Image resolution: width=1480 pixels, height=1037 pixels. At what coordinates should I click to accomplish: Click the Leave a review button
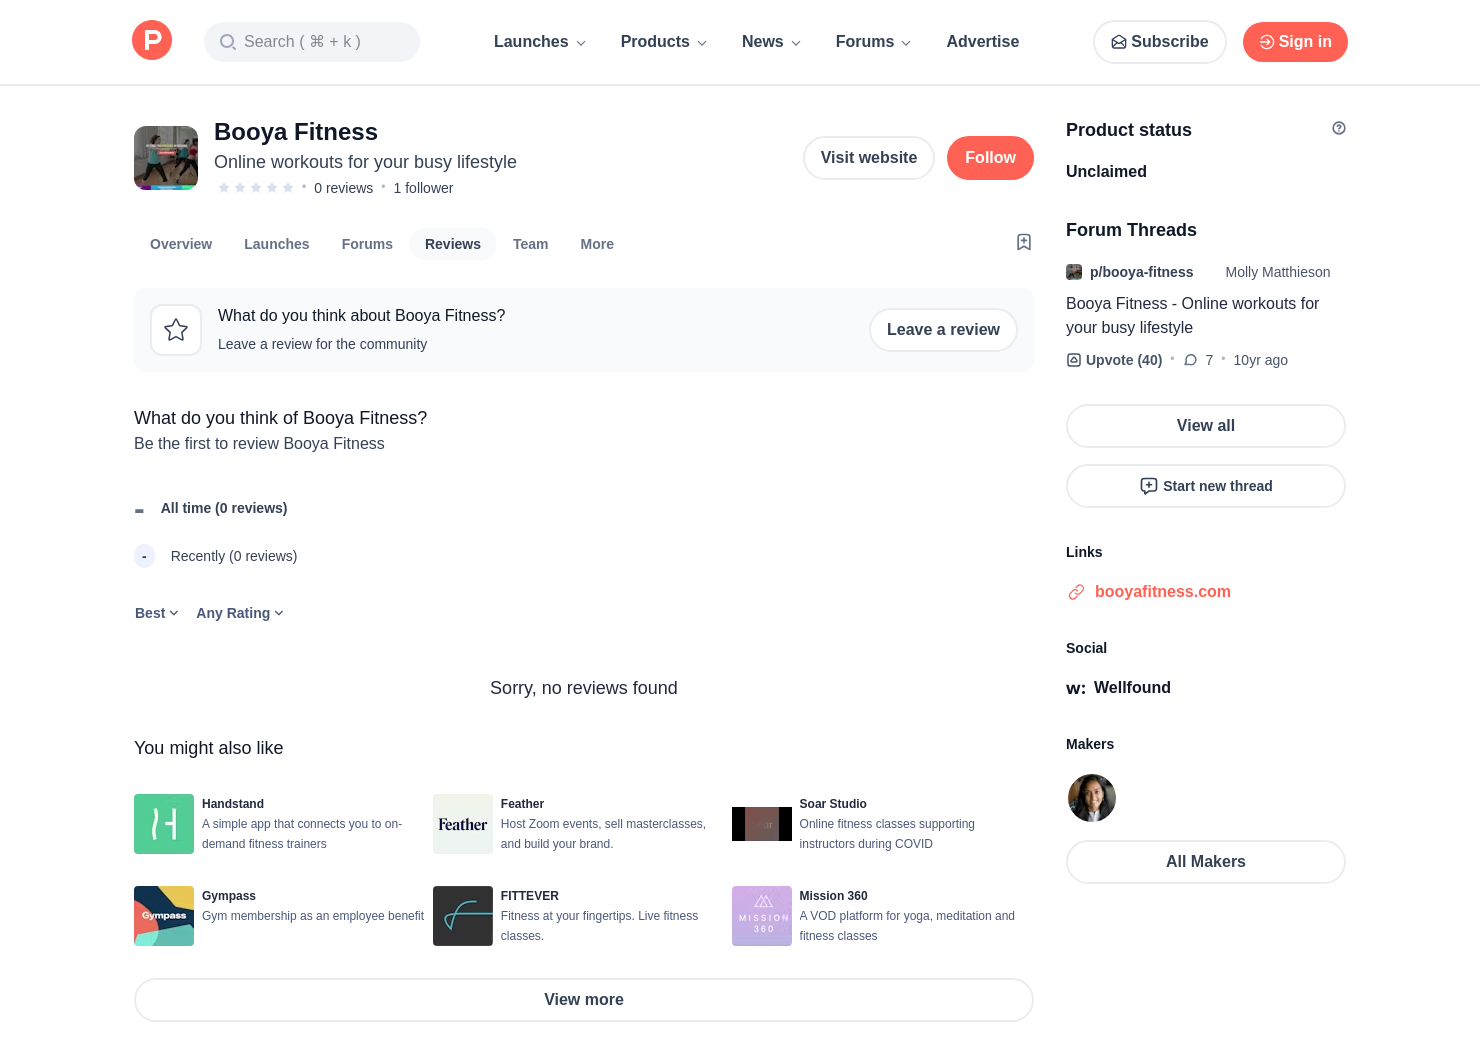tap(942, 330)
